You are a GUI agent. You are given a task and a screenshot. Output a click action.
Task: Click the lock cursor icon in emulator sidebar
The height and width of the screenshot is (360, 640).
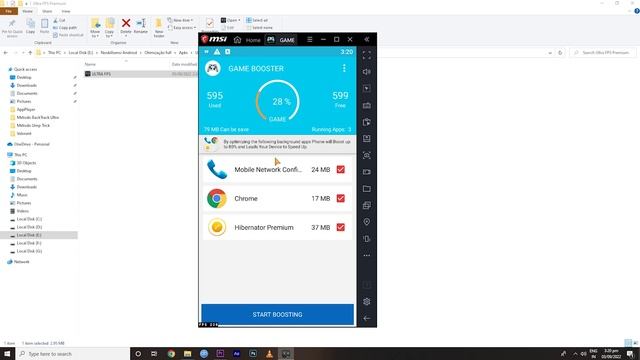point(367,89)
